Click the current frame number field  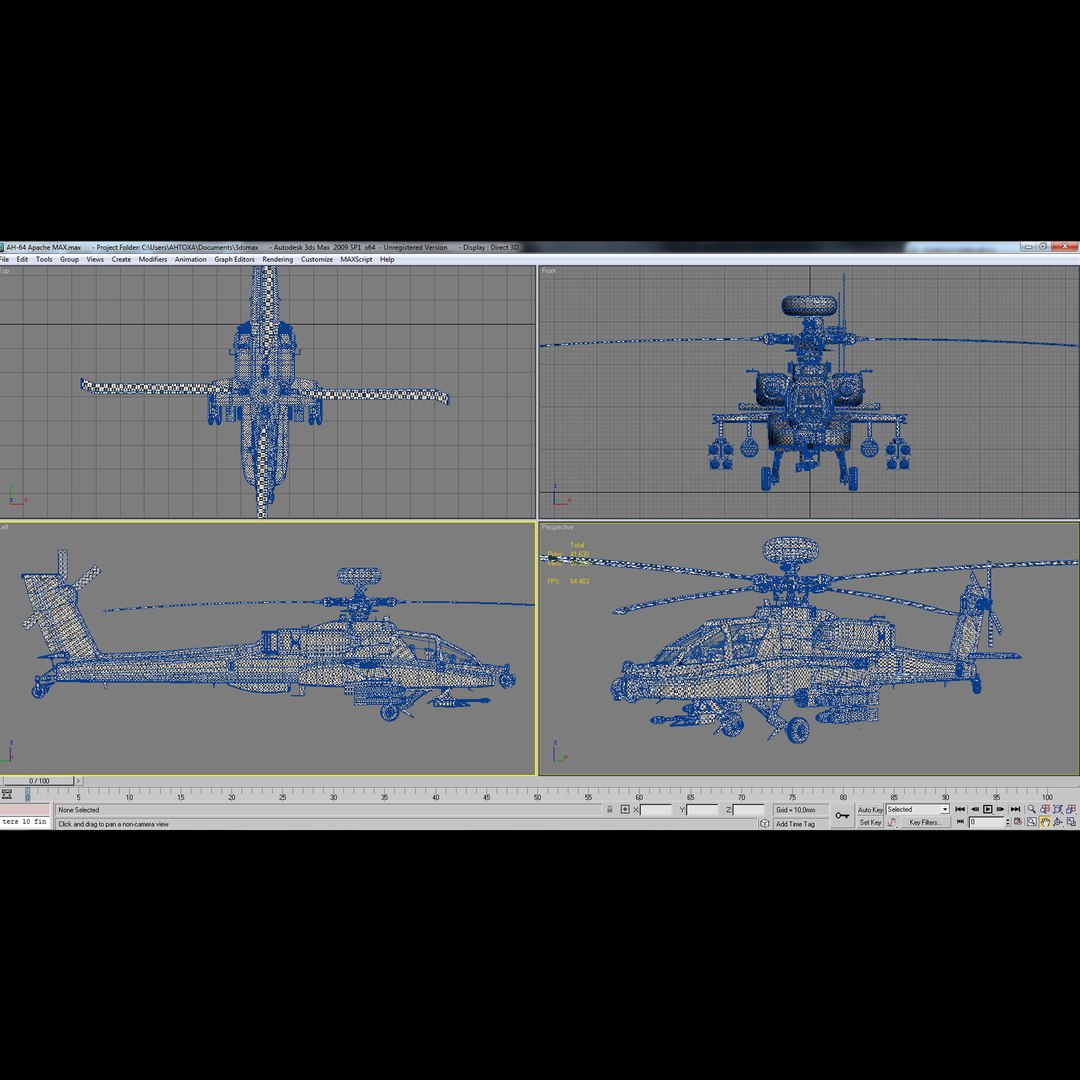coord(986,822)
